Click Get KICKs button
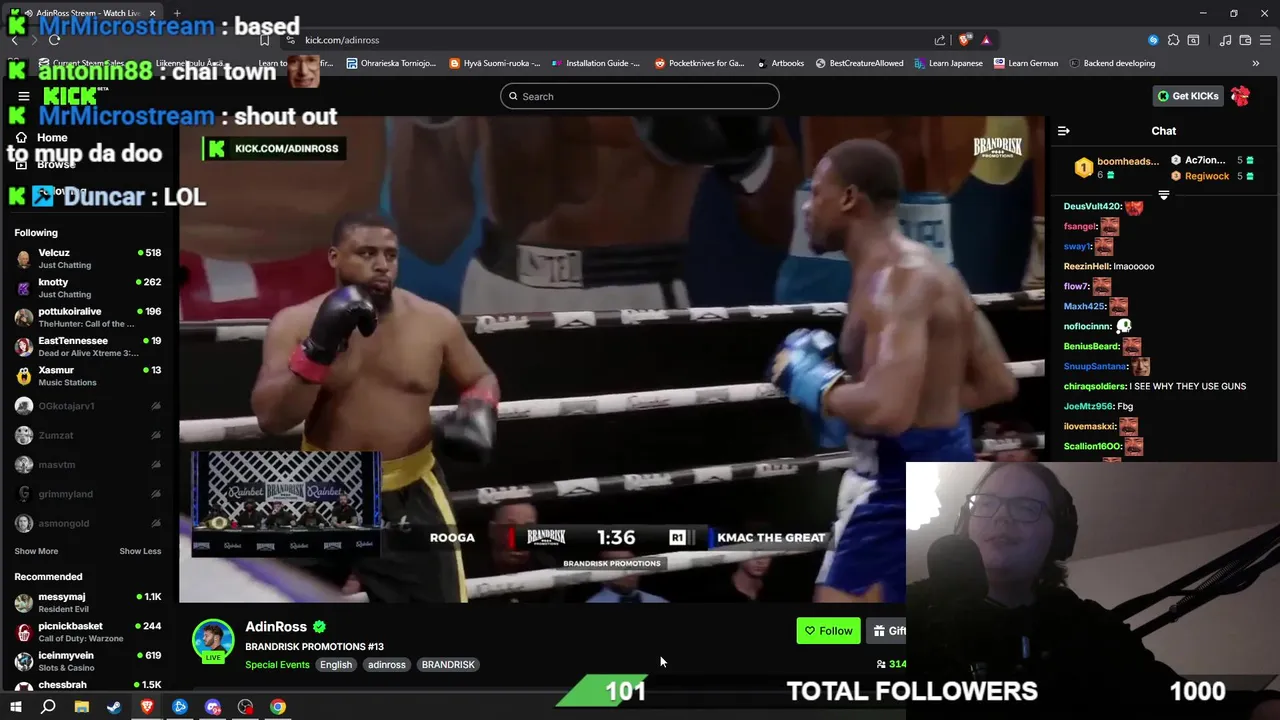This screenshot has height=720, width=1280. 1188,96
